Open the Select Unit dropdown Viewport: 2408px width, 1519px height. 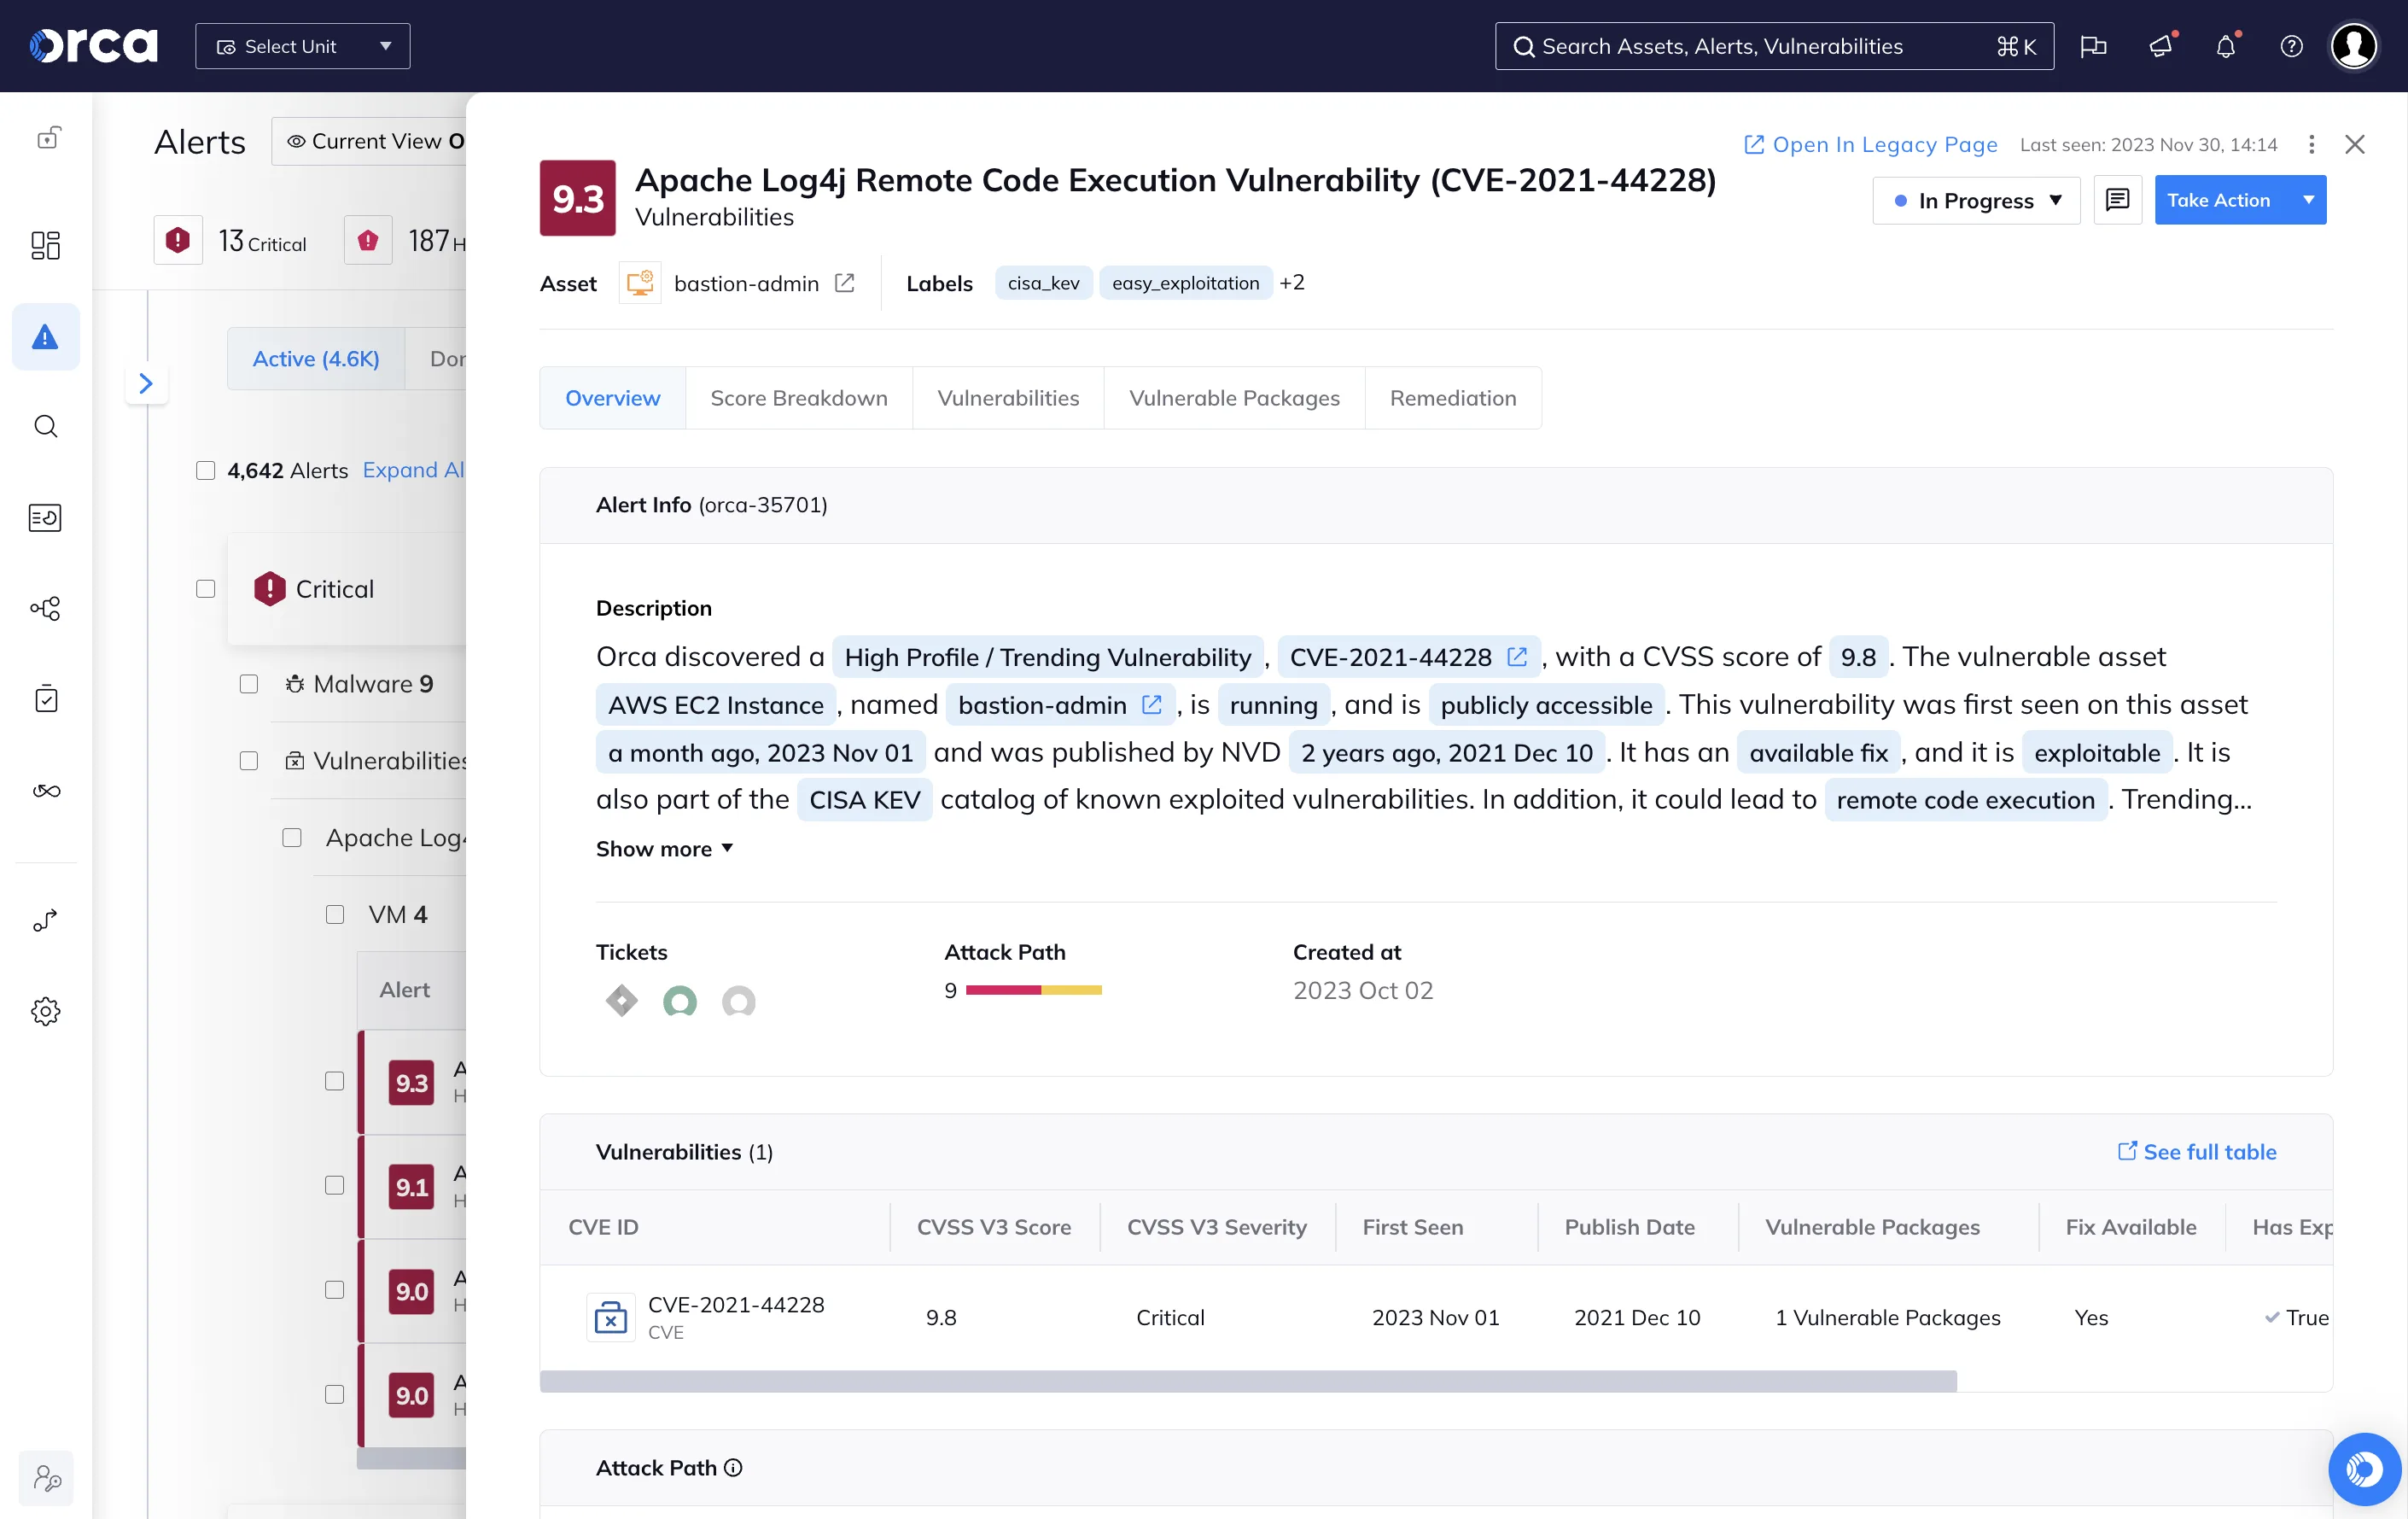coord(302,45)
